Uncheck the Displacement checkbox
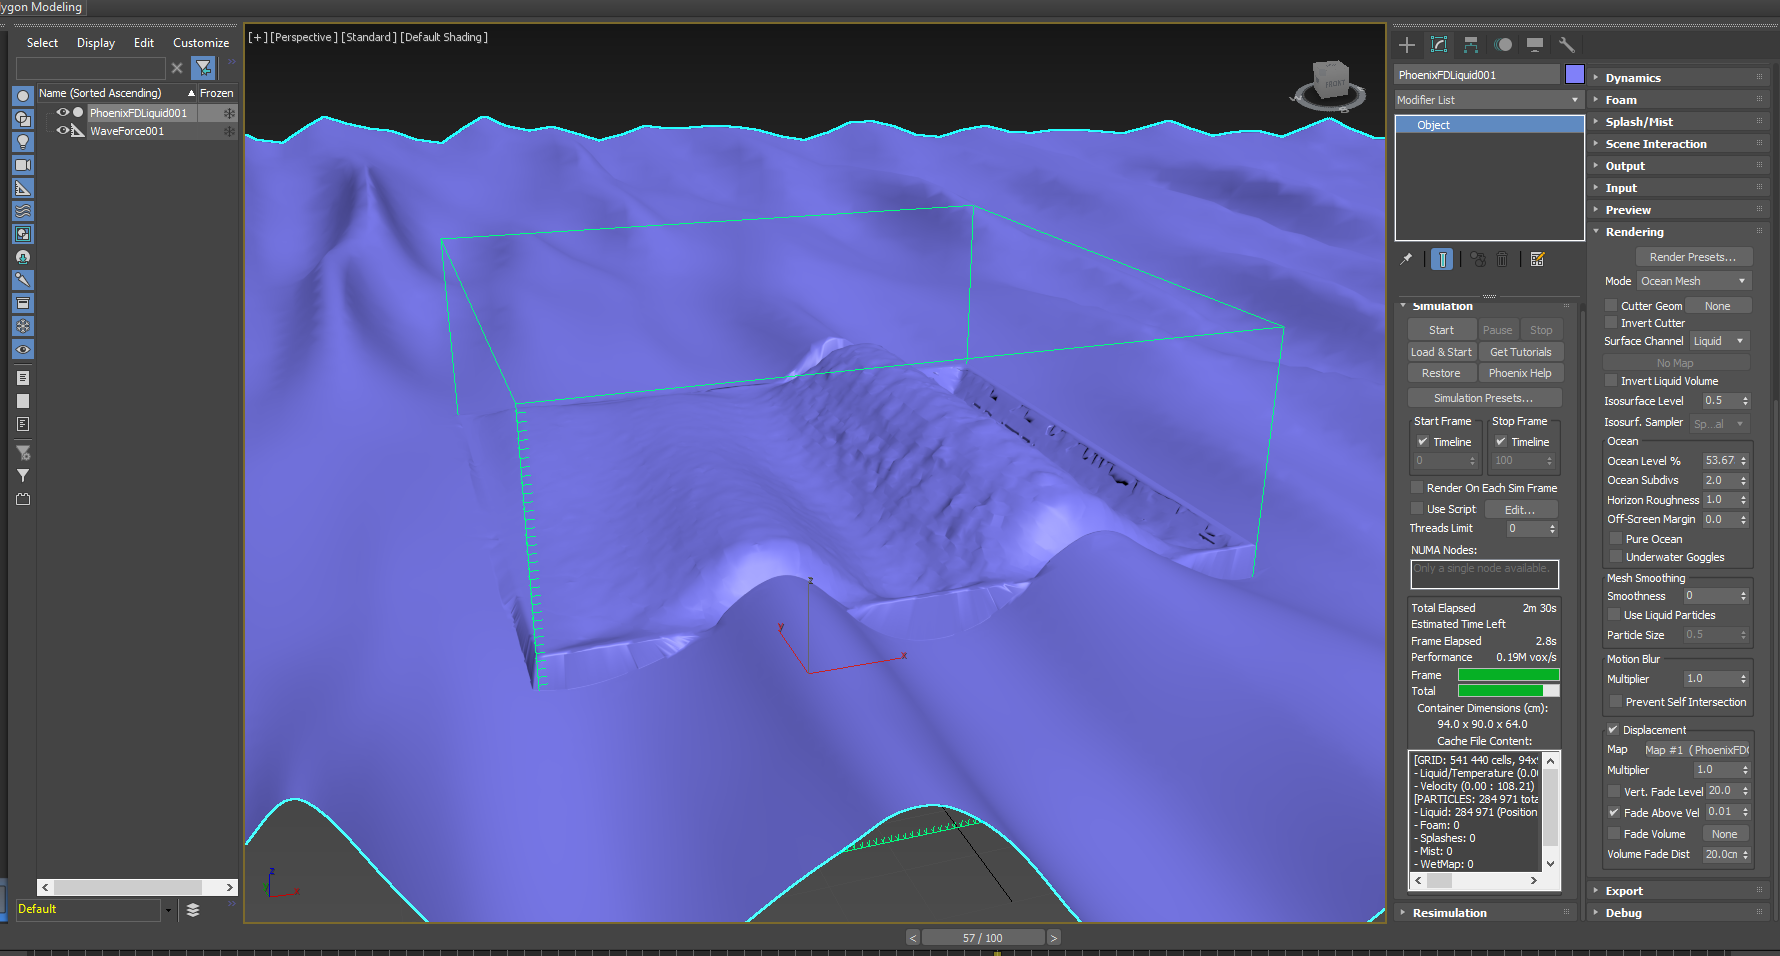Image resolution: width=1780 pixels, height=956 pixels. tap(1612, 729)
